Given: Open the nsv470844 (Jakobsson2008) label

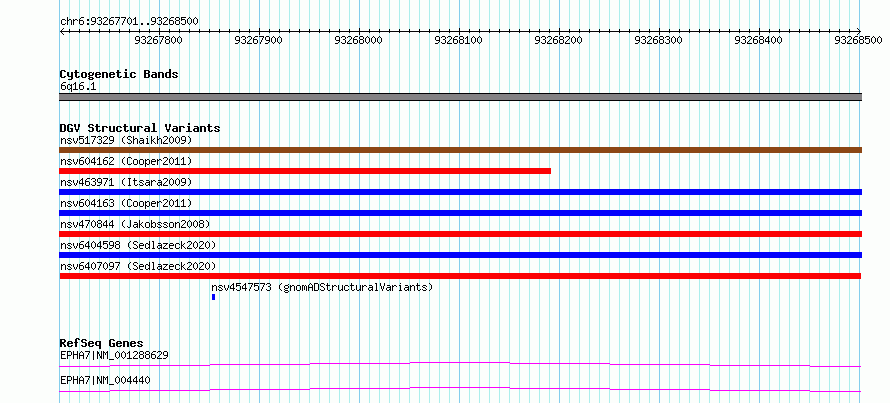Looking at the screenshot, I should (x=135, y=224).
